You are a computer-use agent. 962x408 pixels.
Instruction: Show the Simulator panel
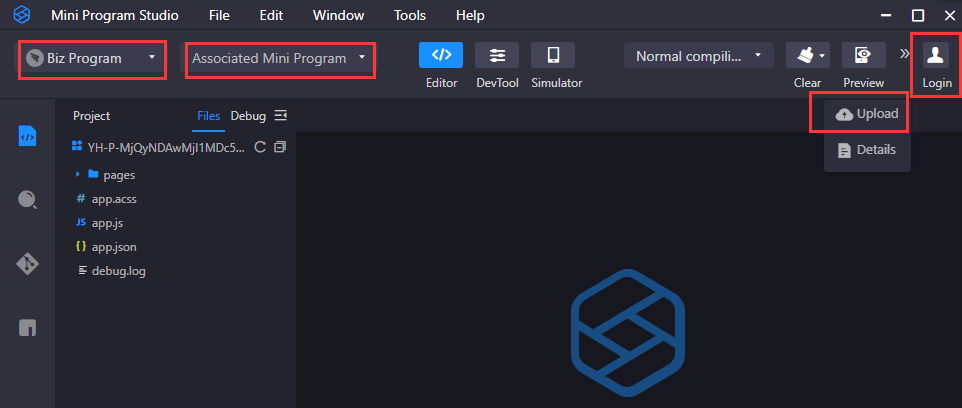coord(553,56)
